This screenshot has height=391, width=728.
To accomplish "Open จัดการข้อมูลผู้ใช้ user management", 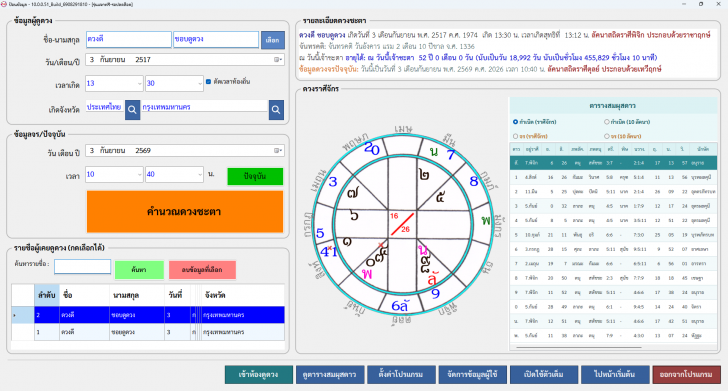I will point(472,374).
